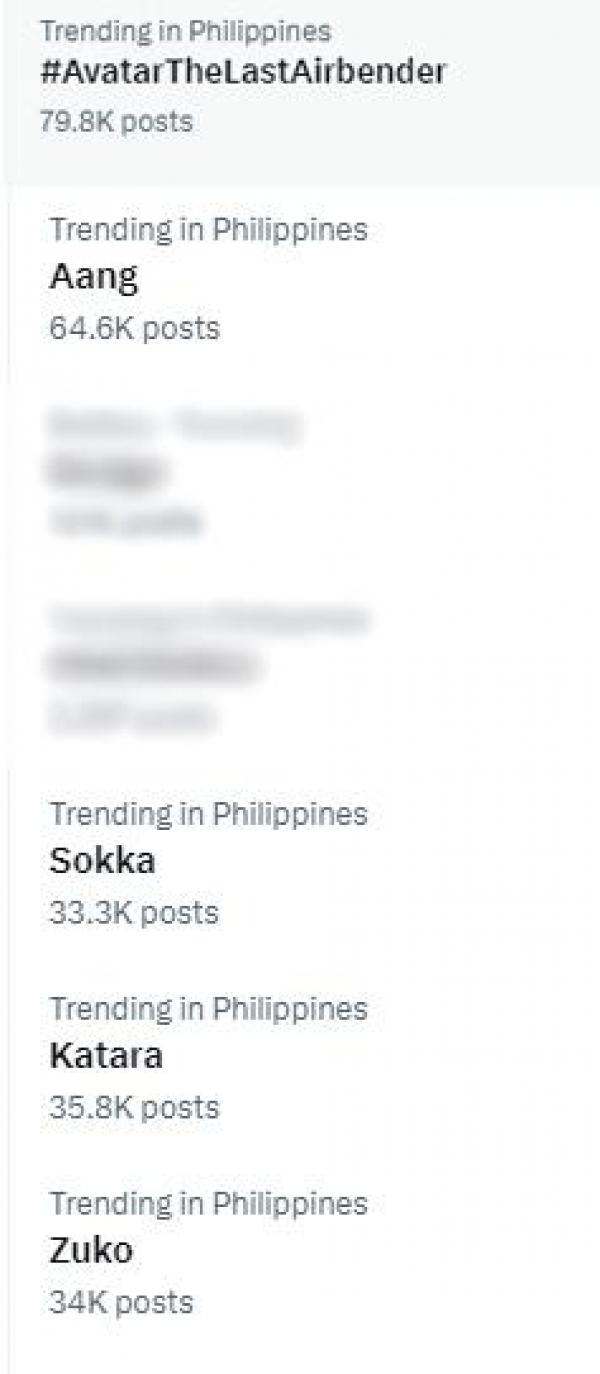
Task: Click the 64.6K posts count
Action: (134, 328)
